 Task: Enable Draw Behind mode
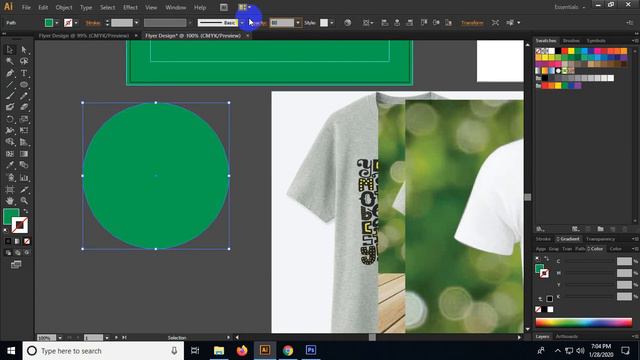(17, 253)
